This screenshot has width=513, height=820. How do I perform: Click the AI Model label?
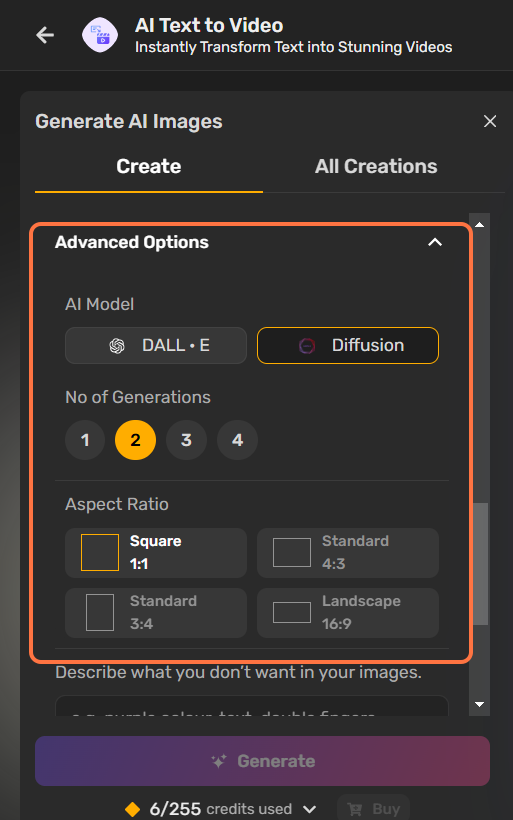pos(99,304)
